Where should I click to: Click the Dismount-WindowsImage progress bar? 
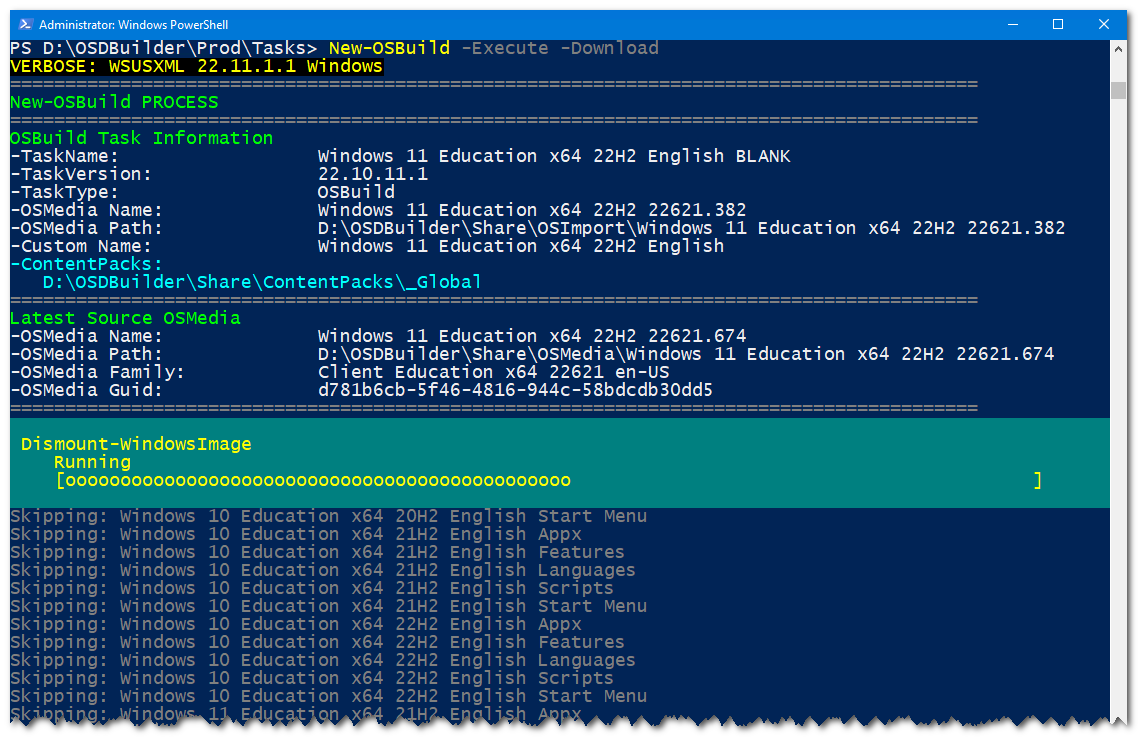click(549, 480)
